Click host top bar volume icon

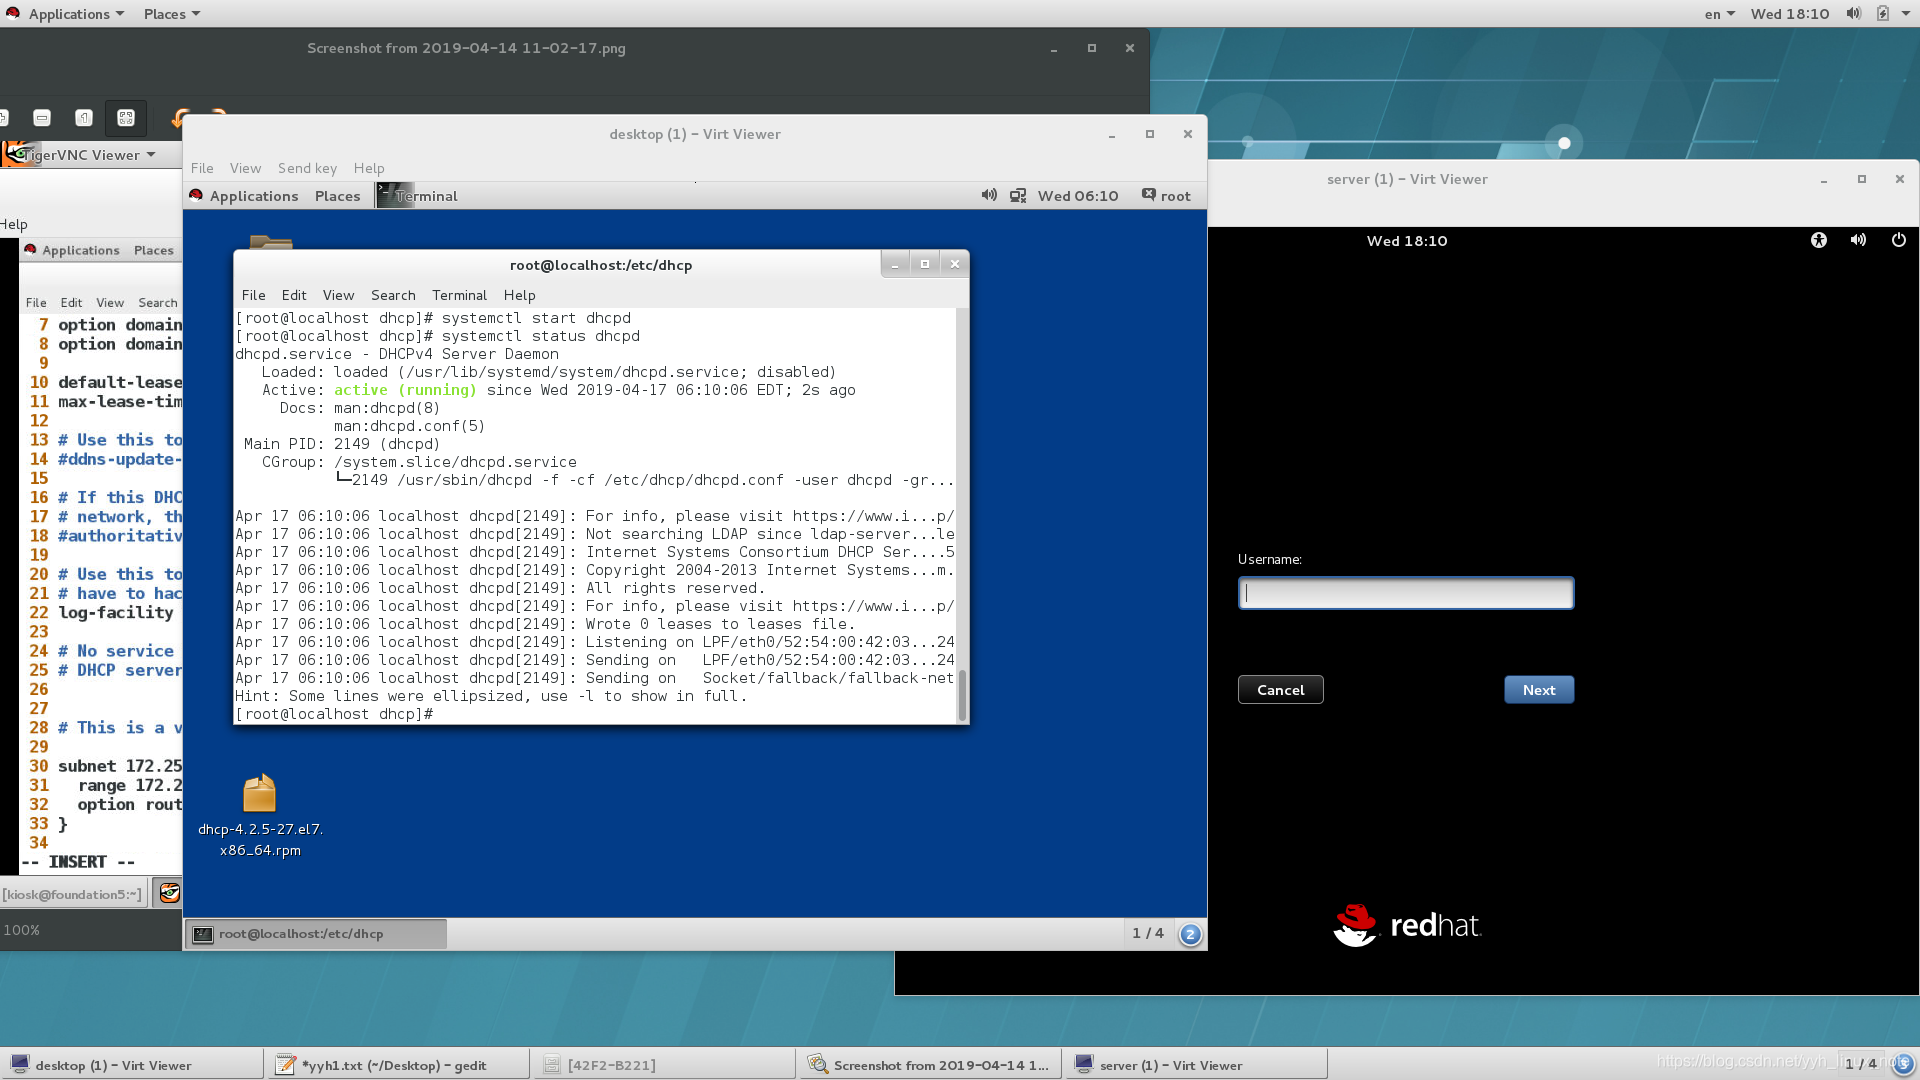pyautogui.click(x=1853, y=13)
